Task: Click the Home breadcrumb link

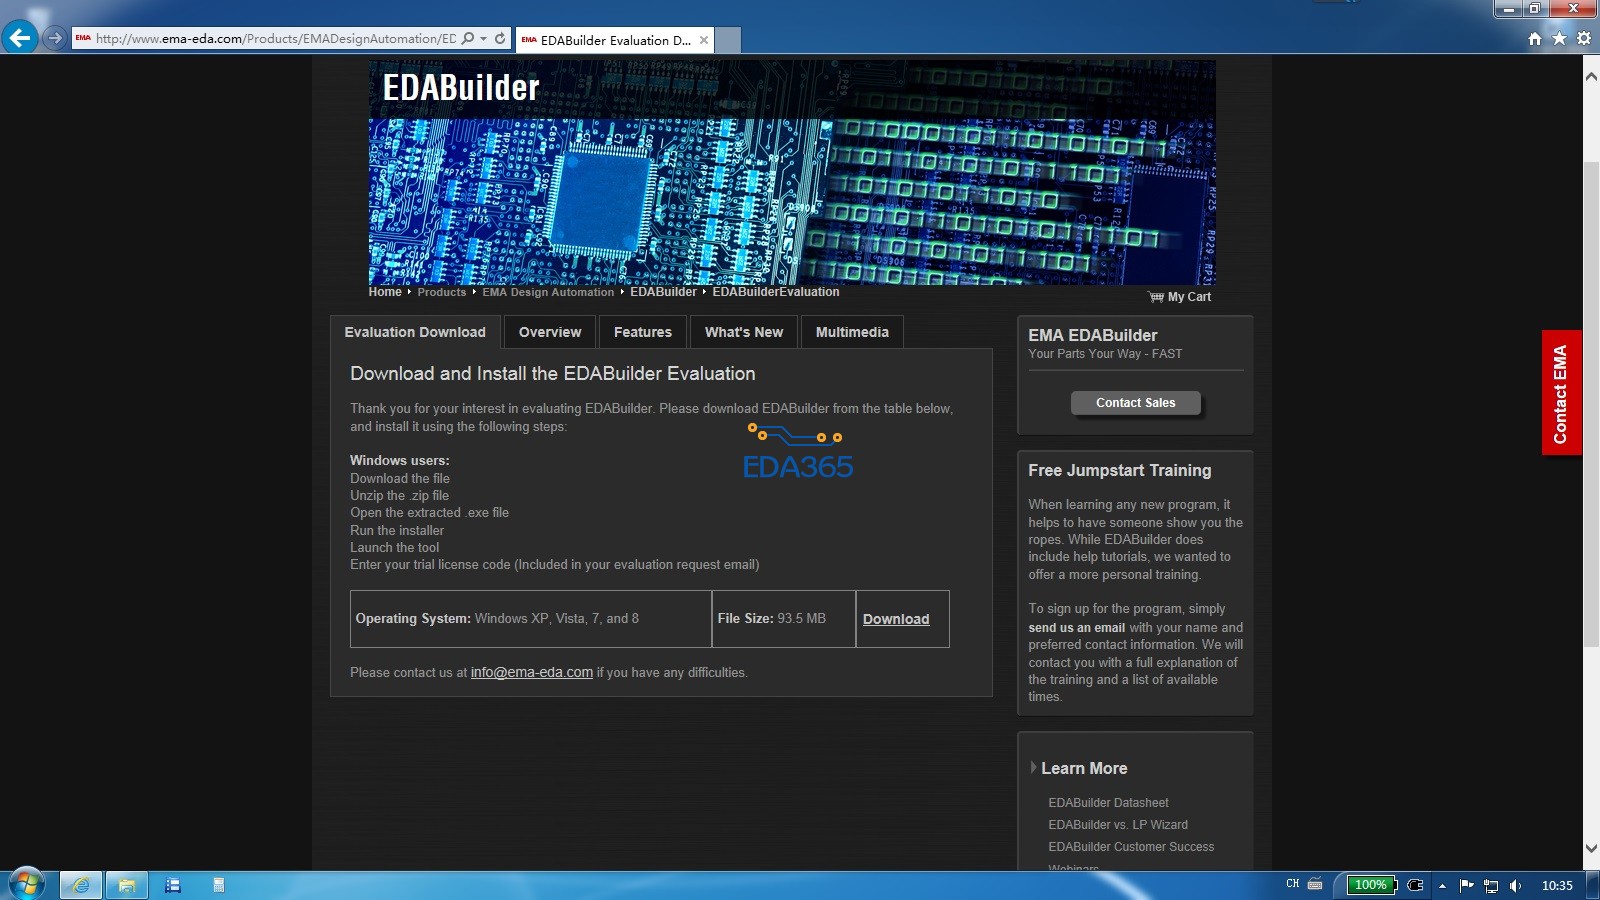Action: click(x=385, y=292)
